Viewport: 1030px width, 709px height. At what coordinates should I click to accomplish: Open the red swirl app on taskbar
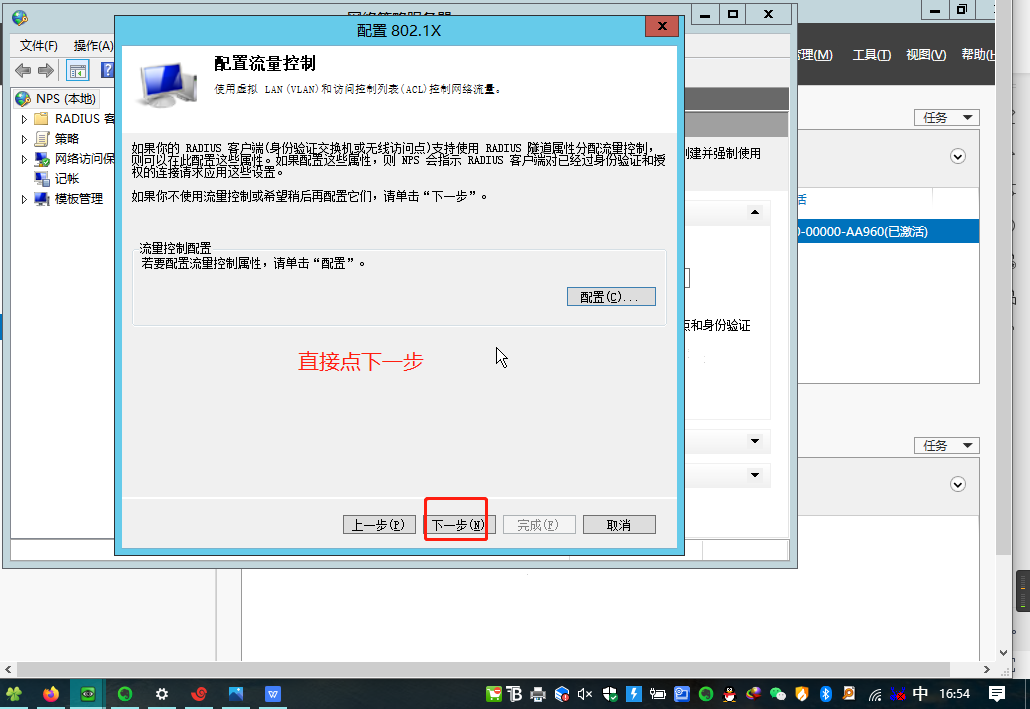[199, 694]
